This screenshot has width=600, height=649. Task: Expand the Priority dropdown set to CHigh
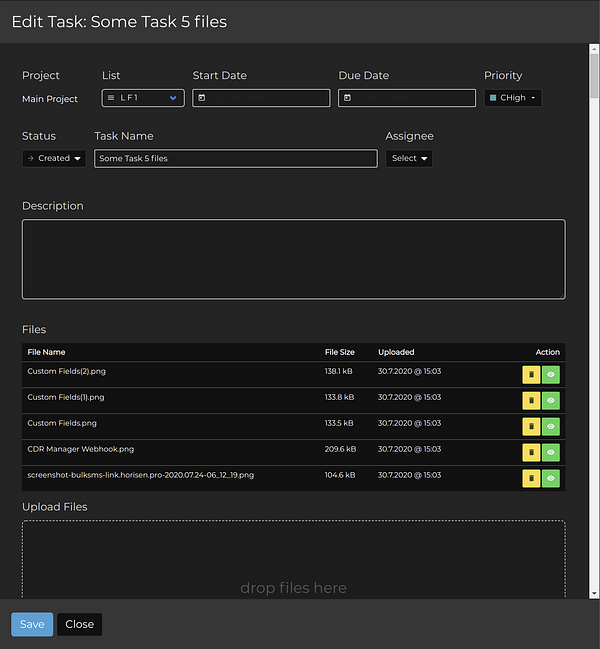coord(513,98)
